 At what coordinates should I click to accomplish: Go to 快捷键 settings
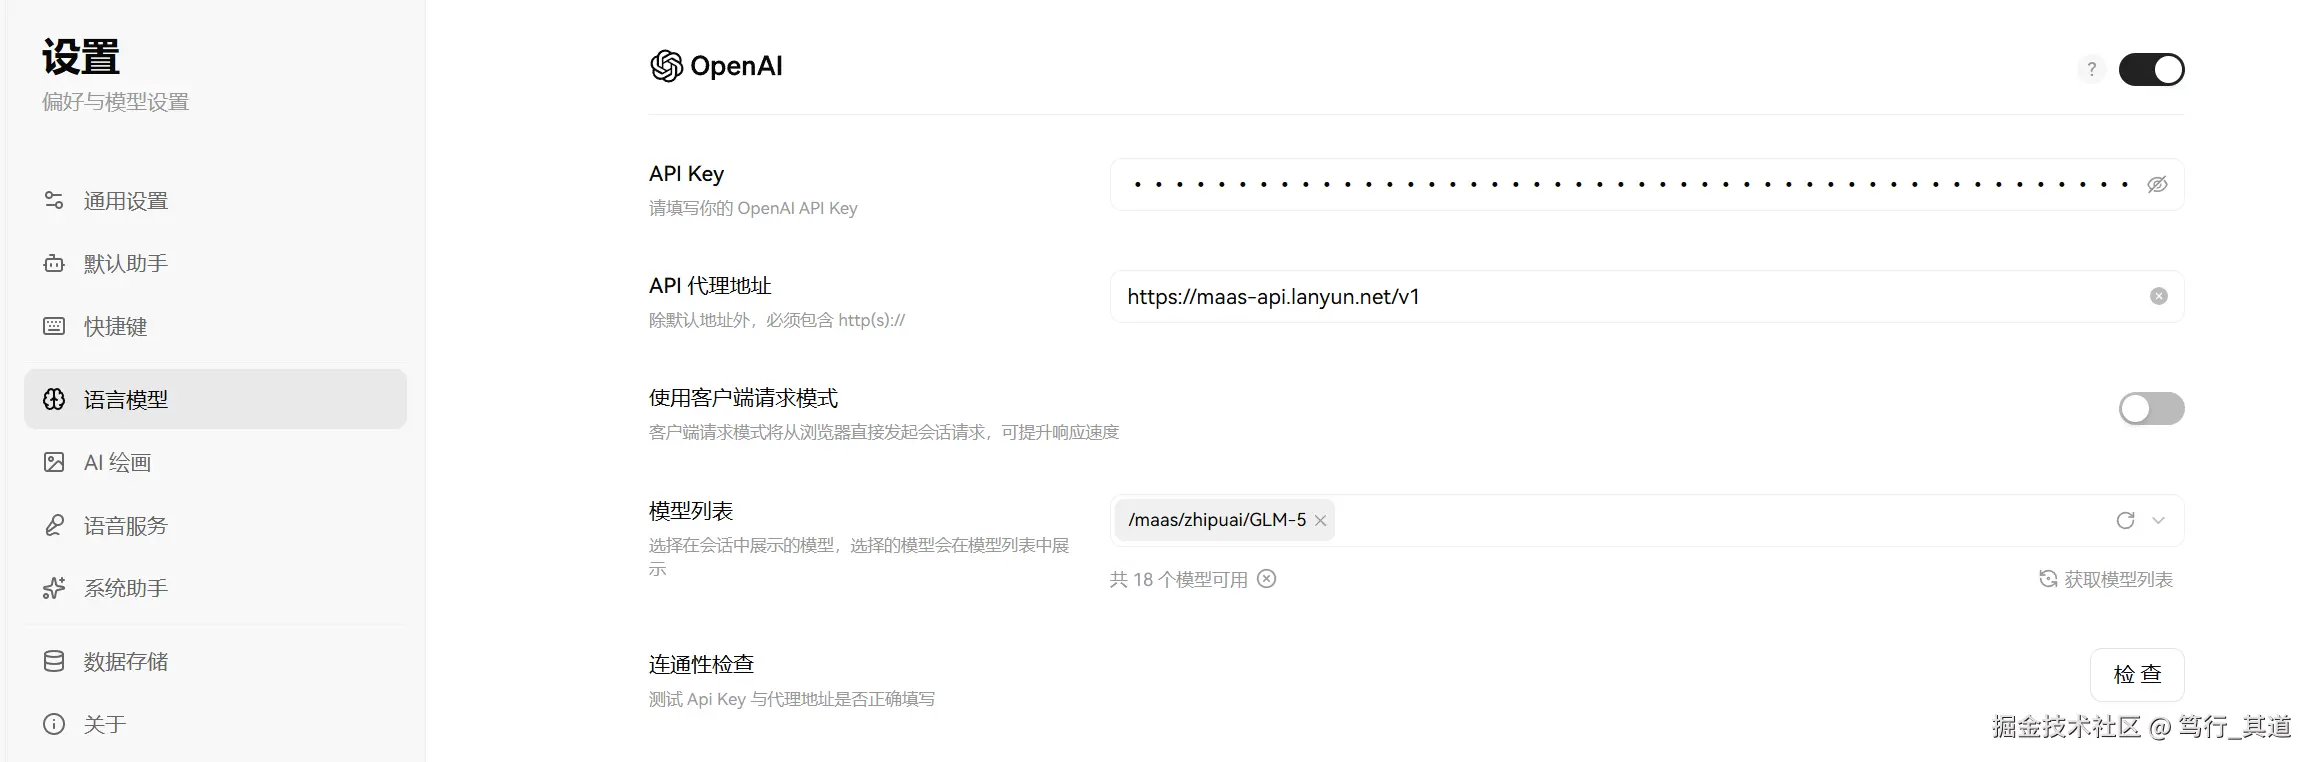pos(215,326)
